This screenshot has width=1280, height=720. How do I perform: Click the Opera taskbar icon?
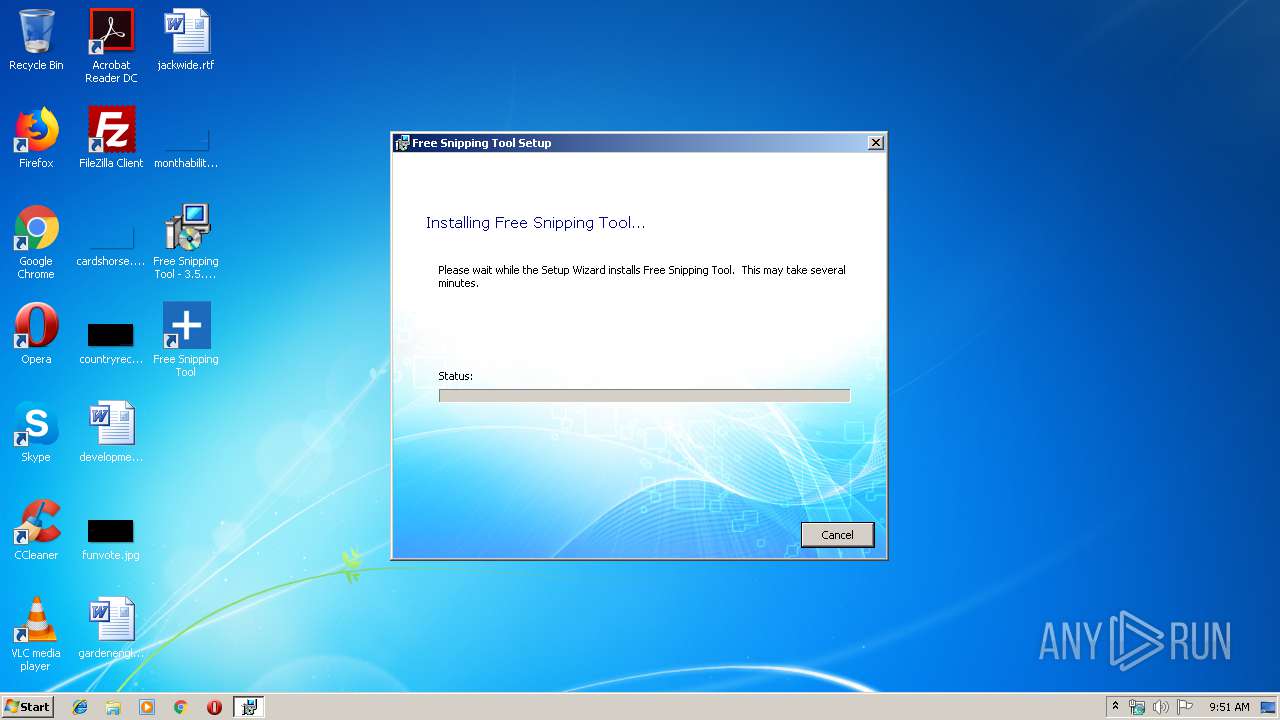tap(214, 707)
